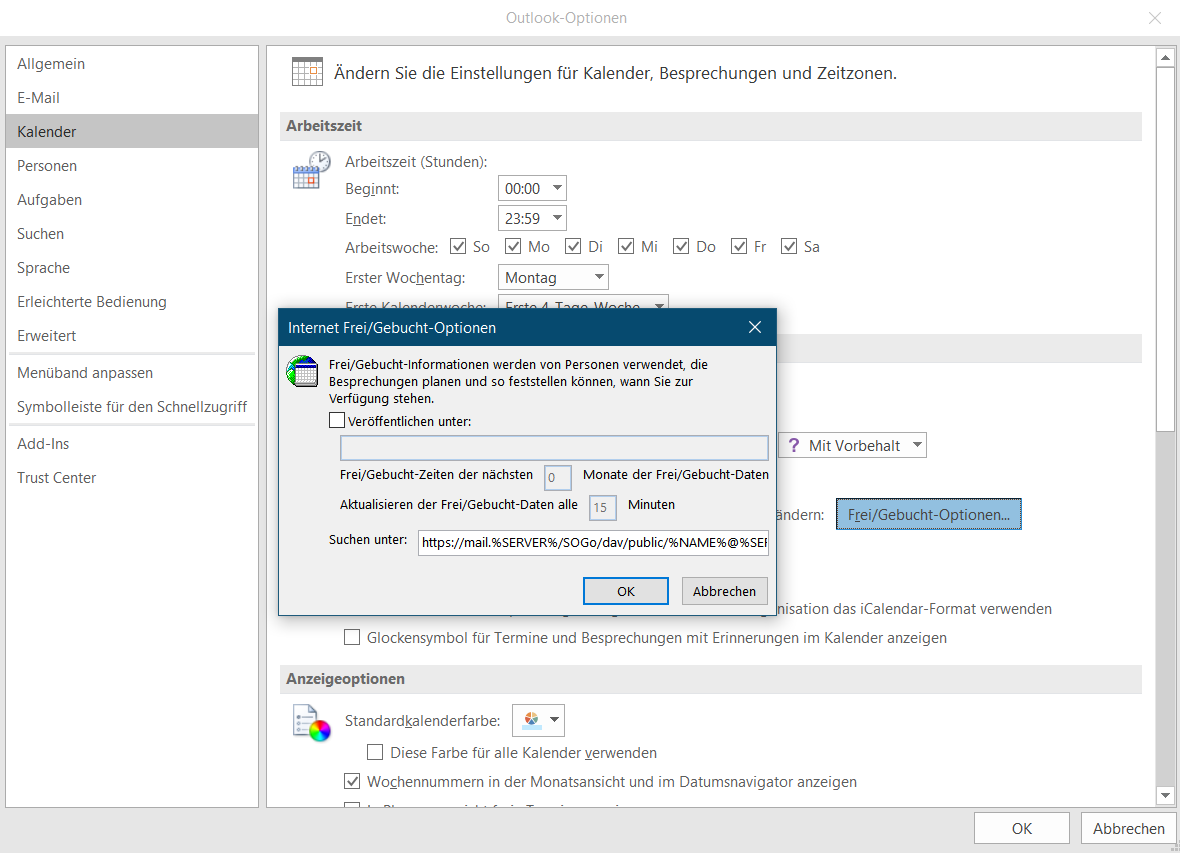Enable Glockensymbol für Termine checkbox
Viewport: 1180px width, 853px height.
tap(352, 637)
